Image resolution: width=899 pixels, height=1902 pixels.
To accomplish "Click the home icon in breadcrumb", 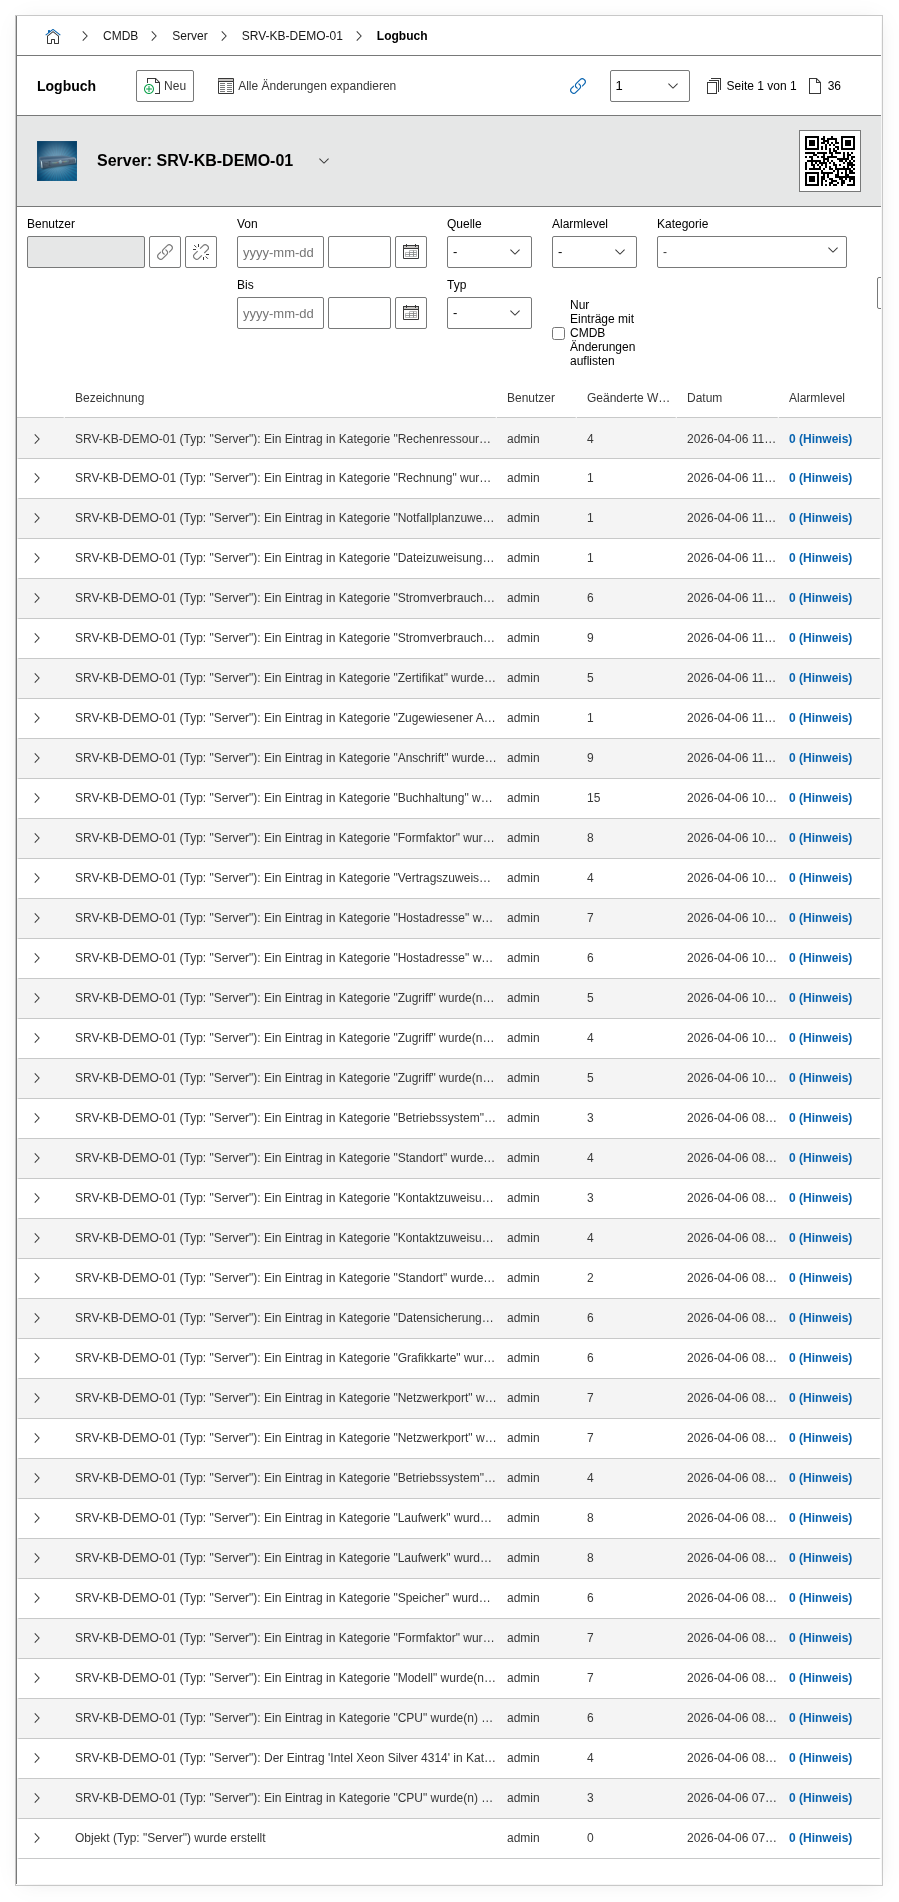I will point(53,36).
